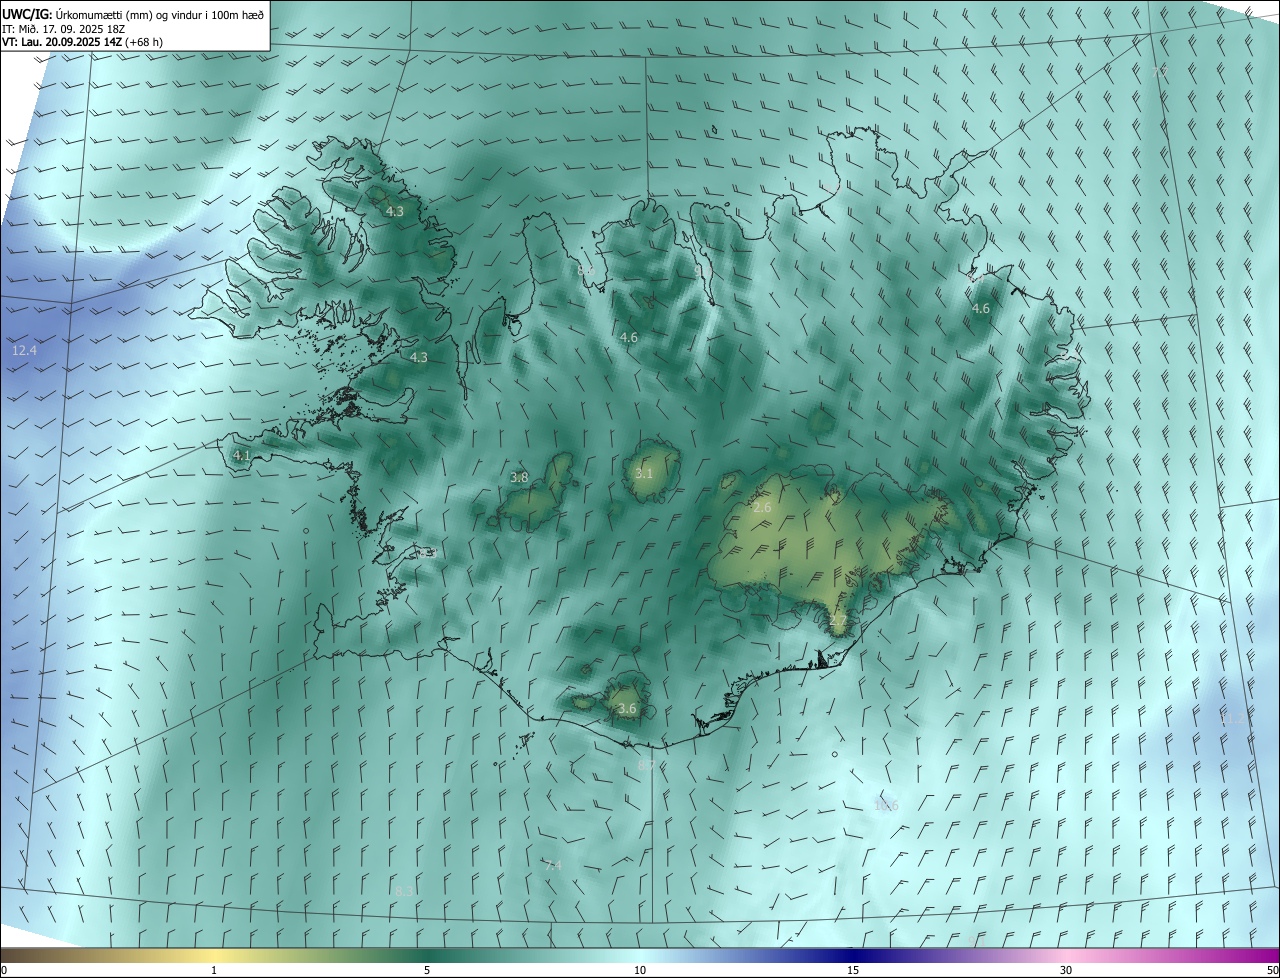The height and width of the screenshot is (978, 1280).
Task: Click the 50 tick on the color scale
Action: pyautogui.click(x=1272, y=971)
